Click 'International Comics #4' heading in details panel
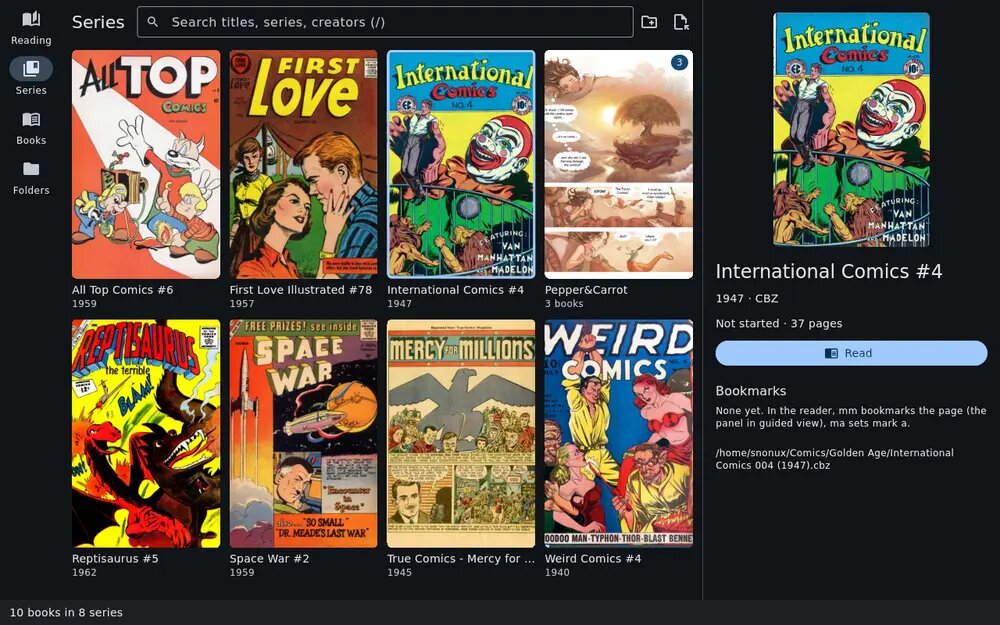Viewport: 1000px width, 625px height. (828, 272)
